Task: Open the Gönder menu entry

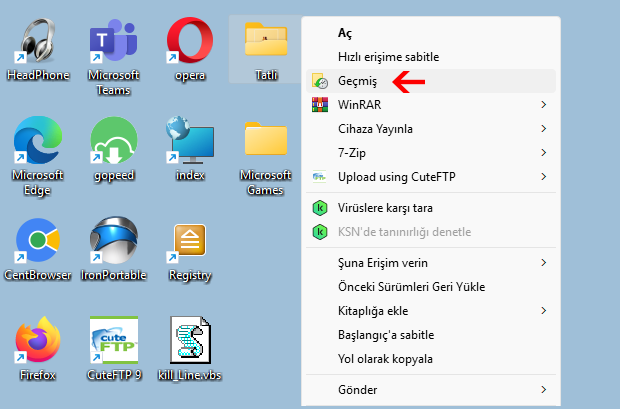Action: [431, 390]
